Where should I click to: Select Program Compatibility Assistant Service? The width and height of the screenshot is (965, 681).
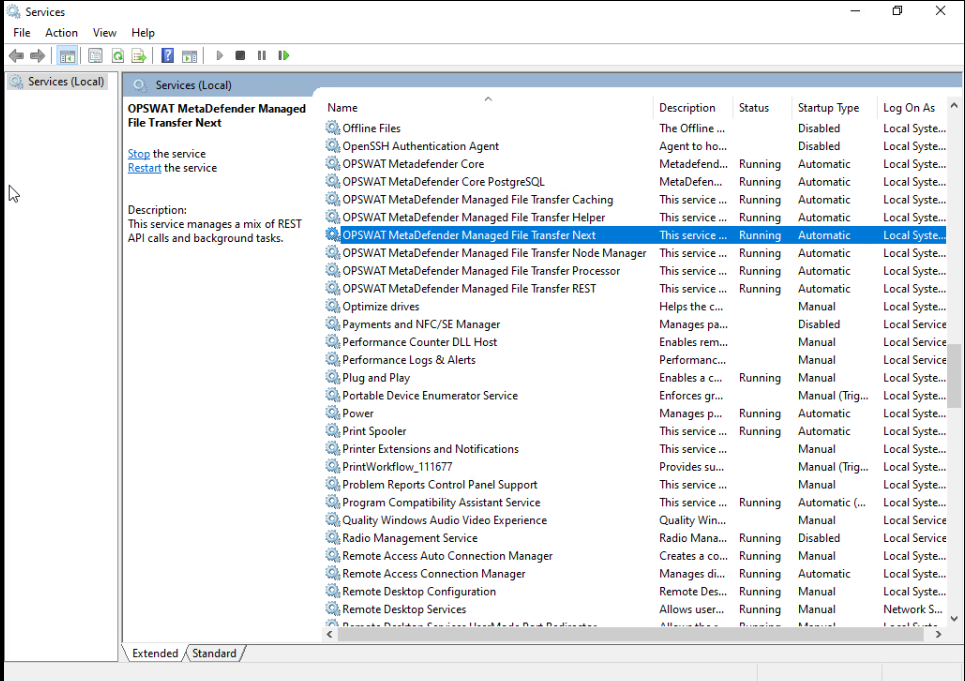click(x=635, y=502)
